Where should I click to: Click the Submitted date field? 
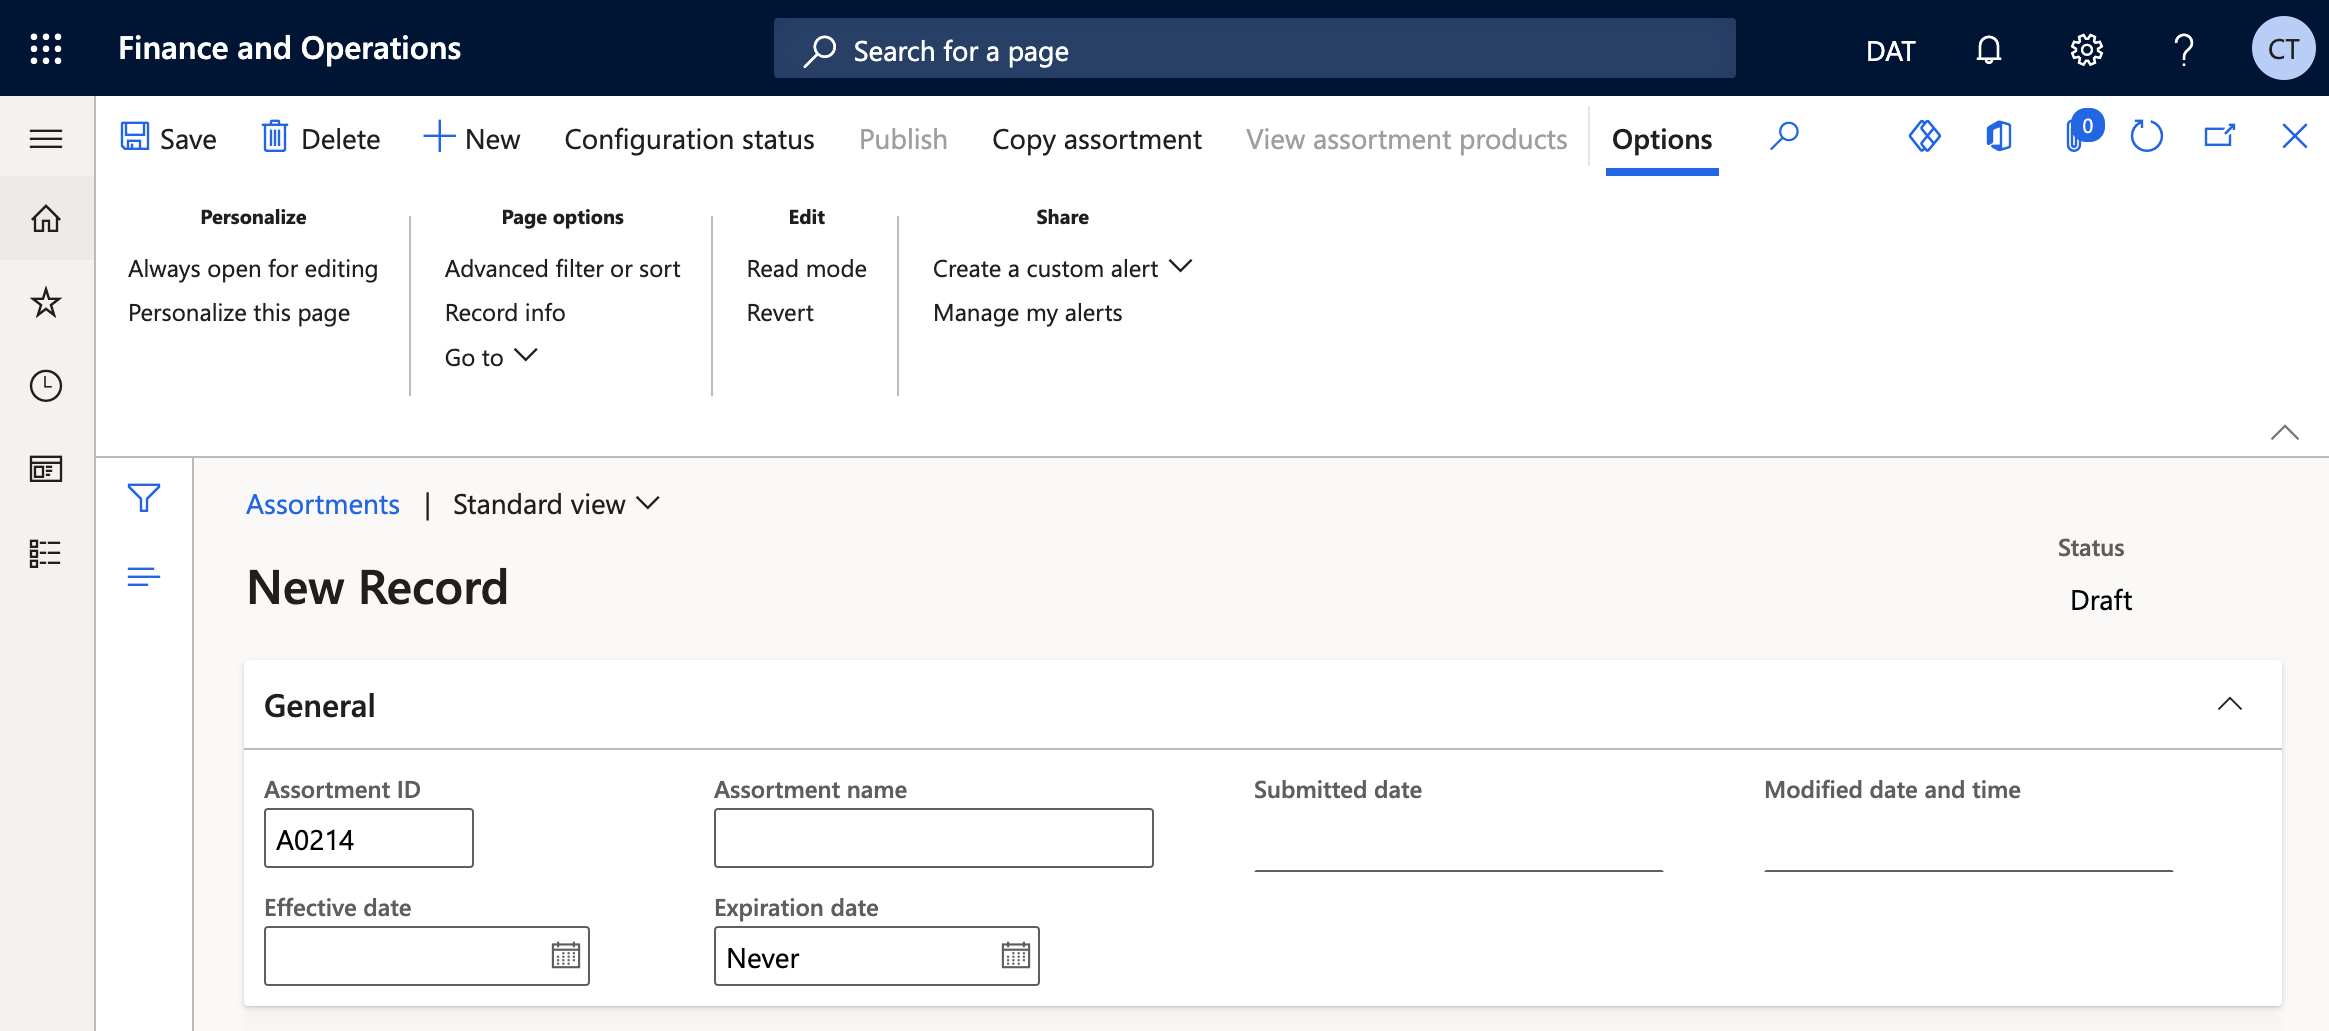click(1458, 840)
